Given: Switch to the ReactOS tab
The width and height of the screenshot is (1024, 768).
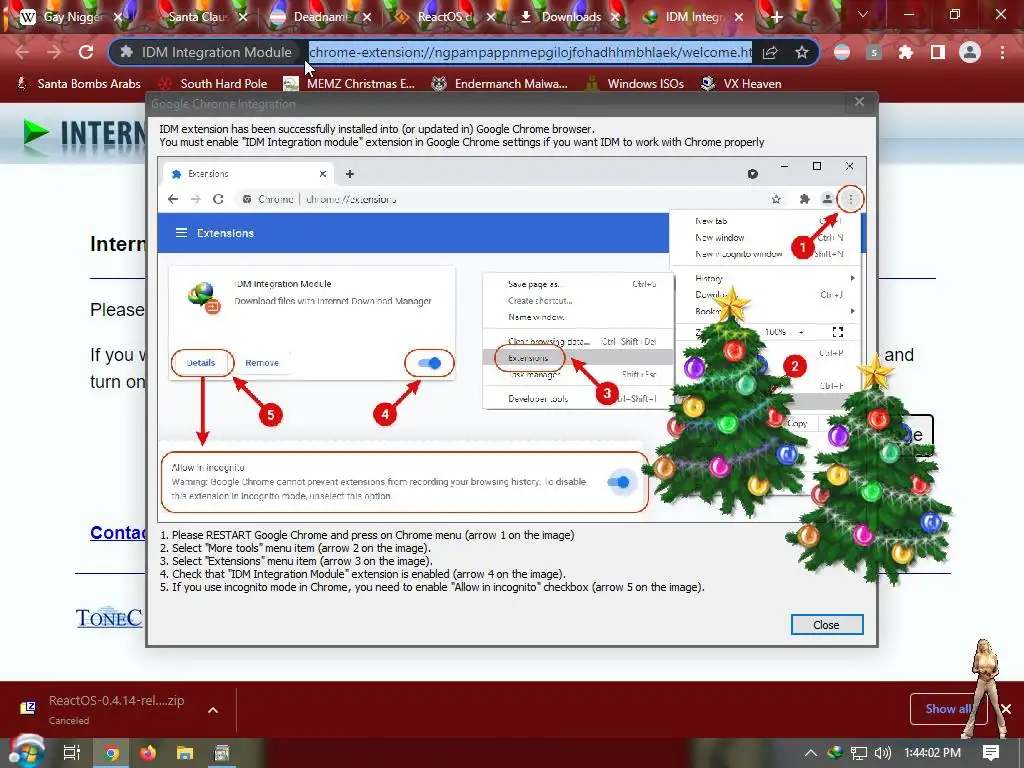Looking at the screenshot, I should (444, 17).
